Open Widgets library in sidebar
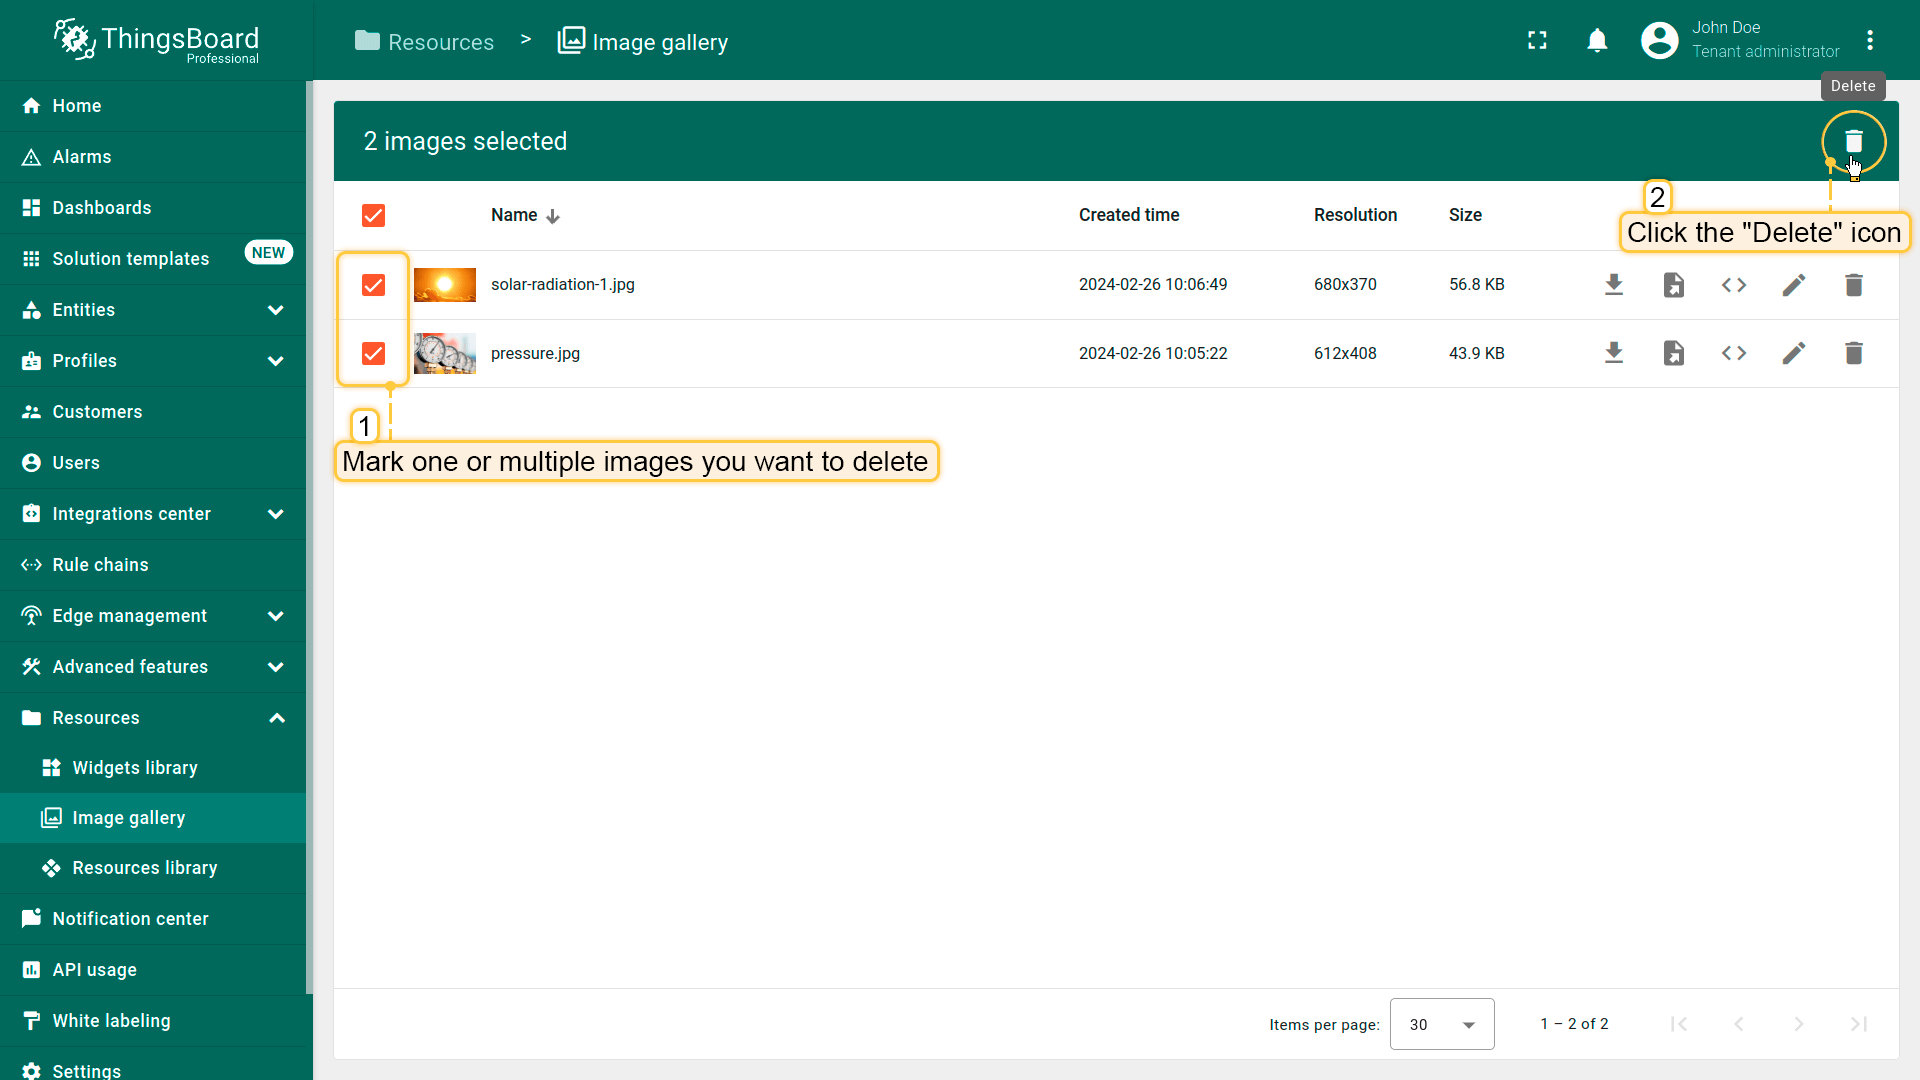 coord(135,768)
